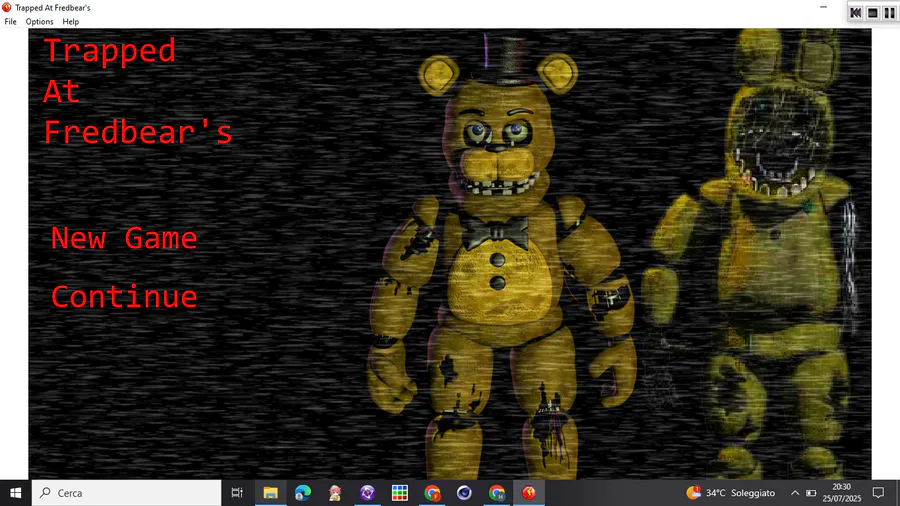
Task: Open the purple round app in taskbar
Action: click(367, 493)
